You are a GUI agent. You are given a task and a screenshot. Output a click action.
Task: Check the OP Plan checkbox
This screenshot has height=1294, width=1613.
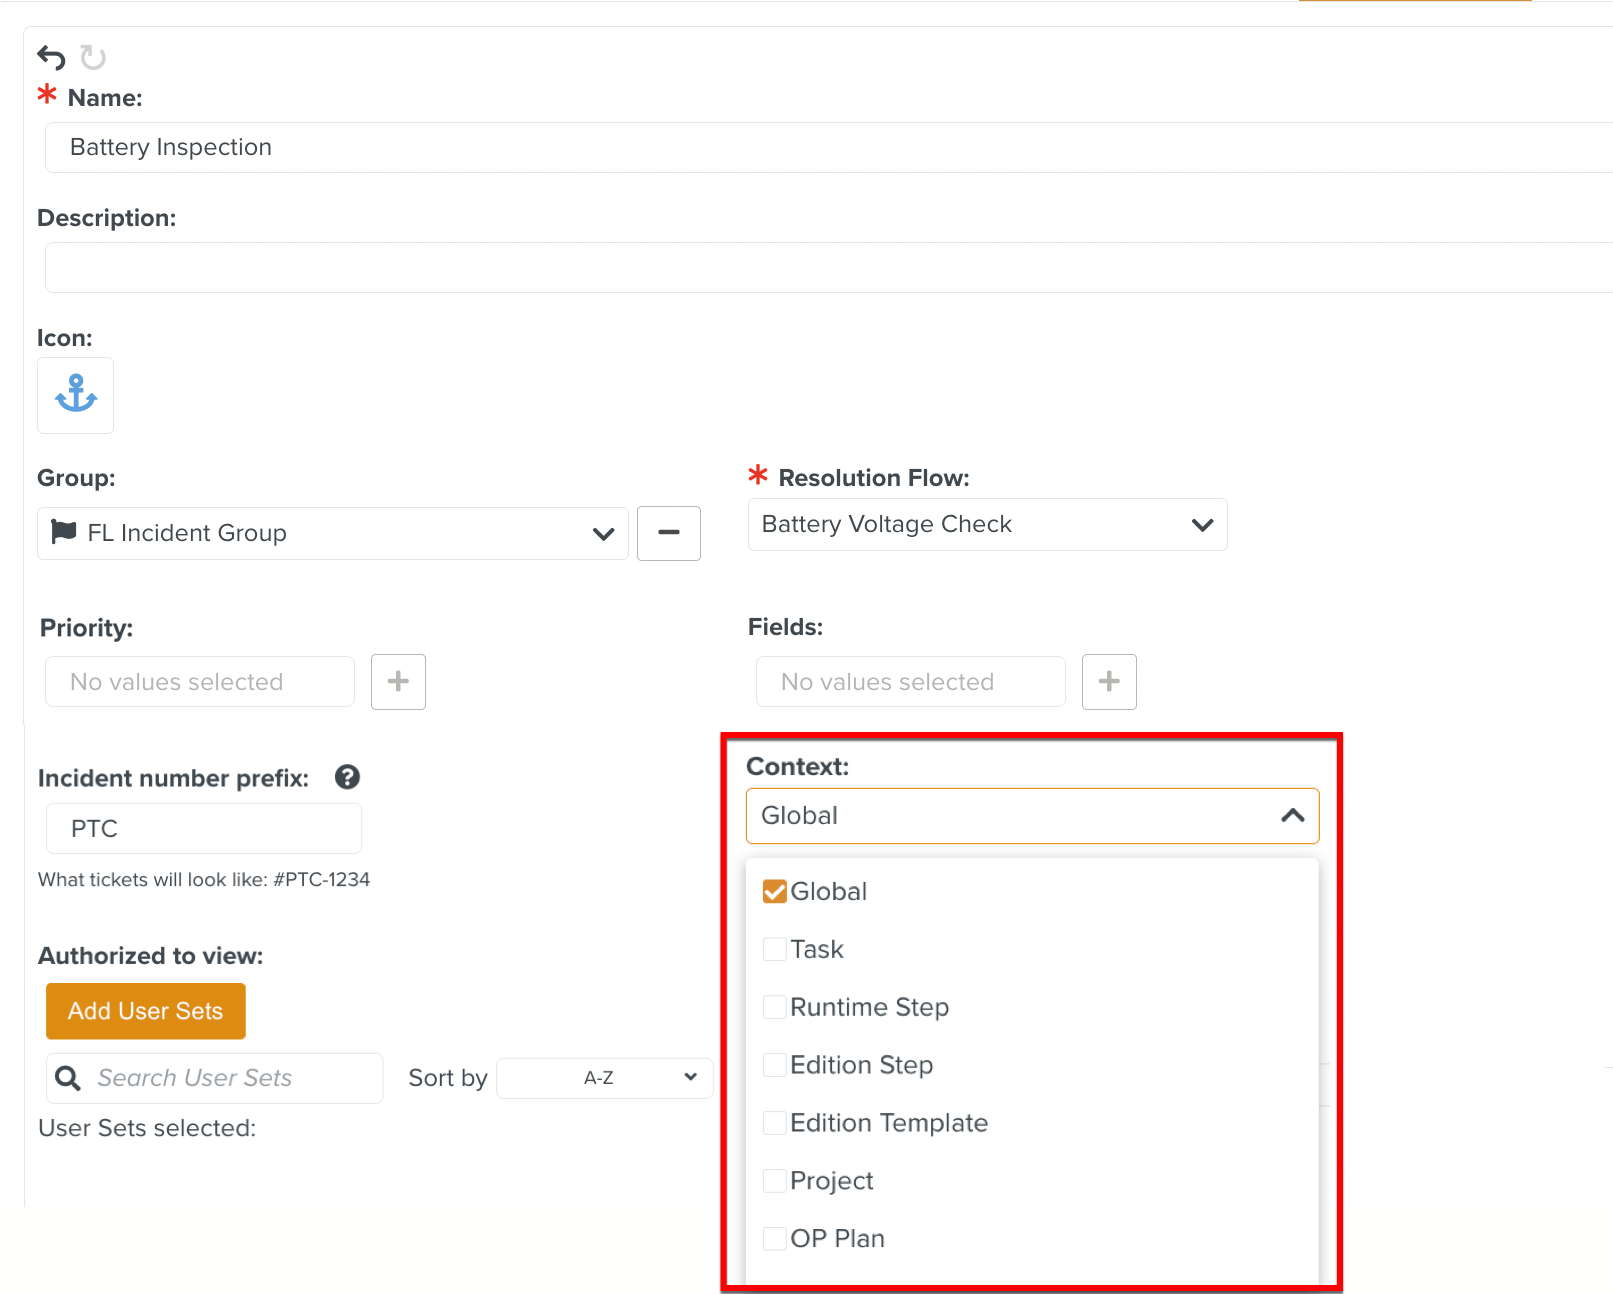pos(775,1239)
